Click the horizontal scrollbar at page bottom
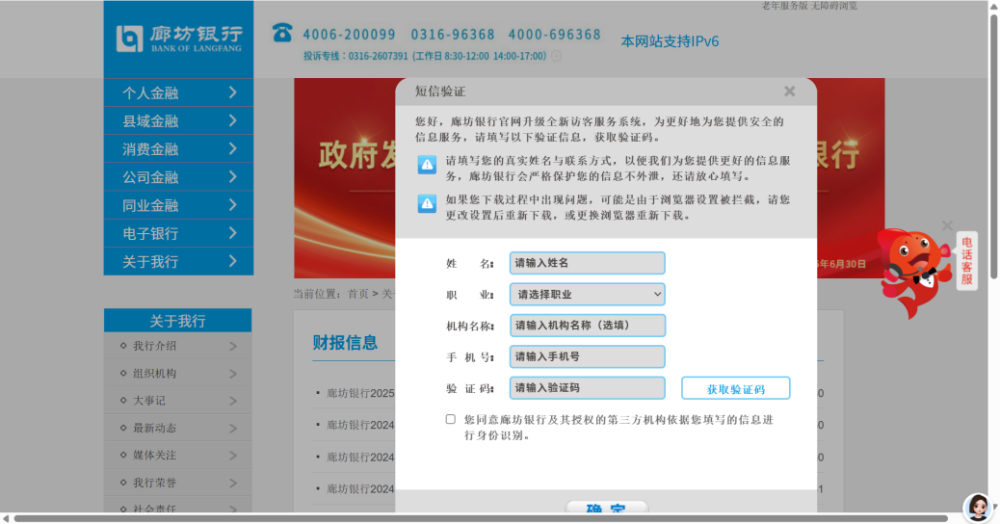 [x=482, y=518]
